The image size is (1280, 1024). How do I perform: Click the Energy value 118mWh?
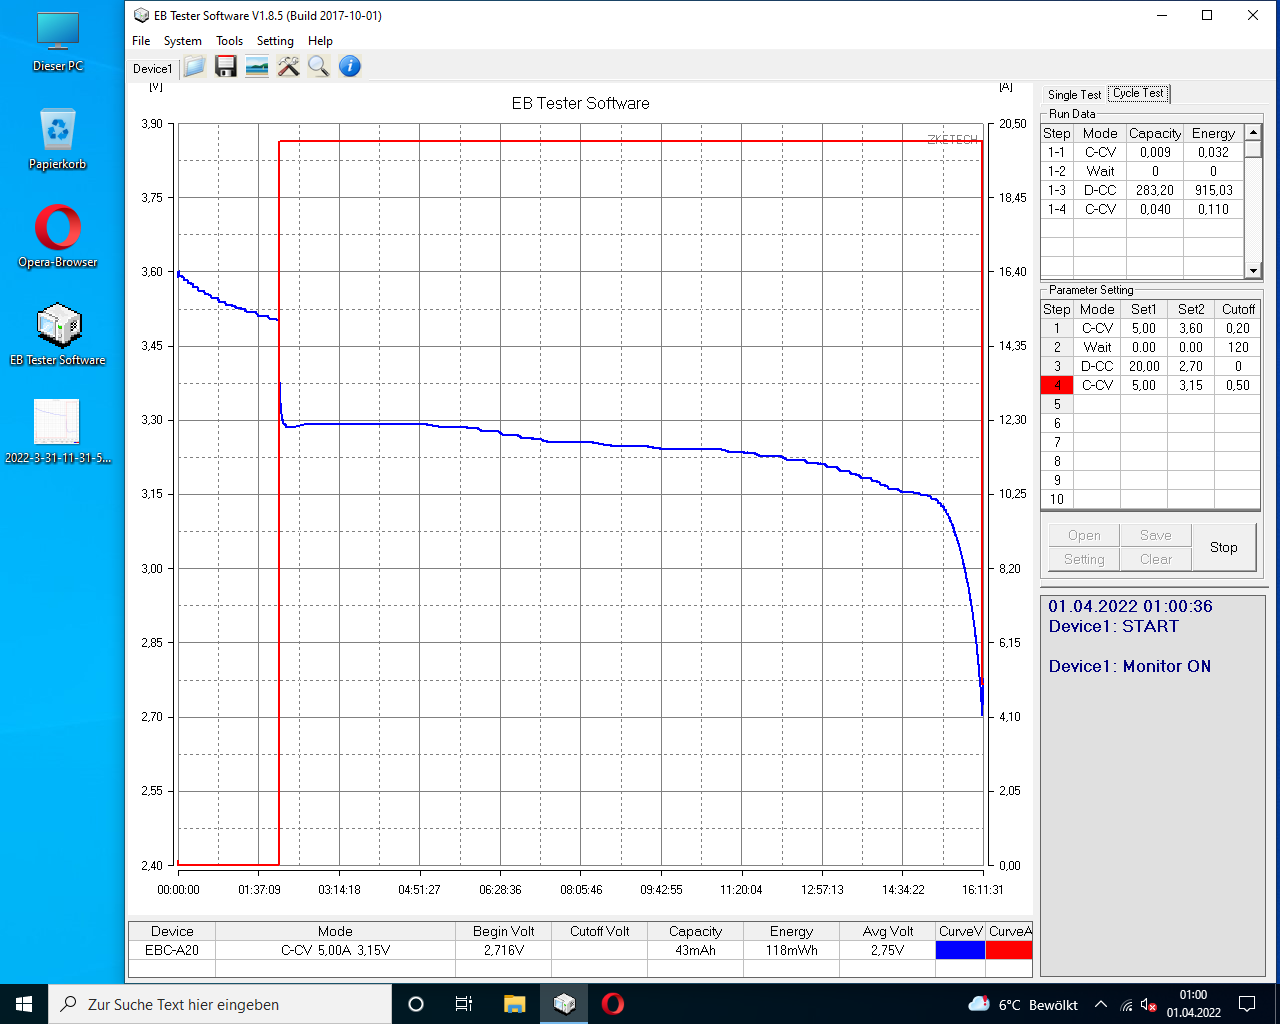point(791,950)
